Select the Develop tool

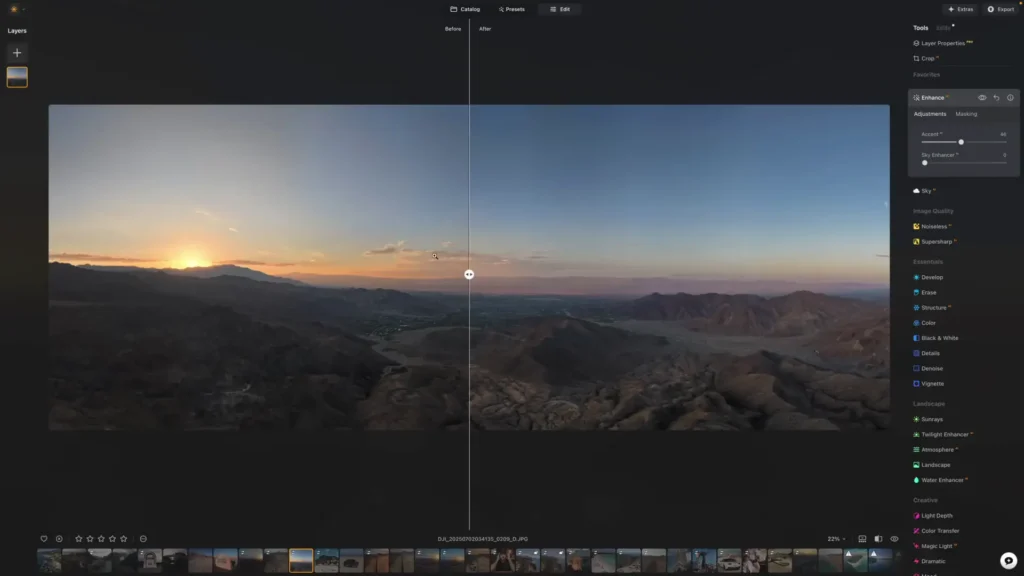click(x=932, y=277)
